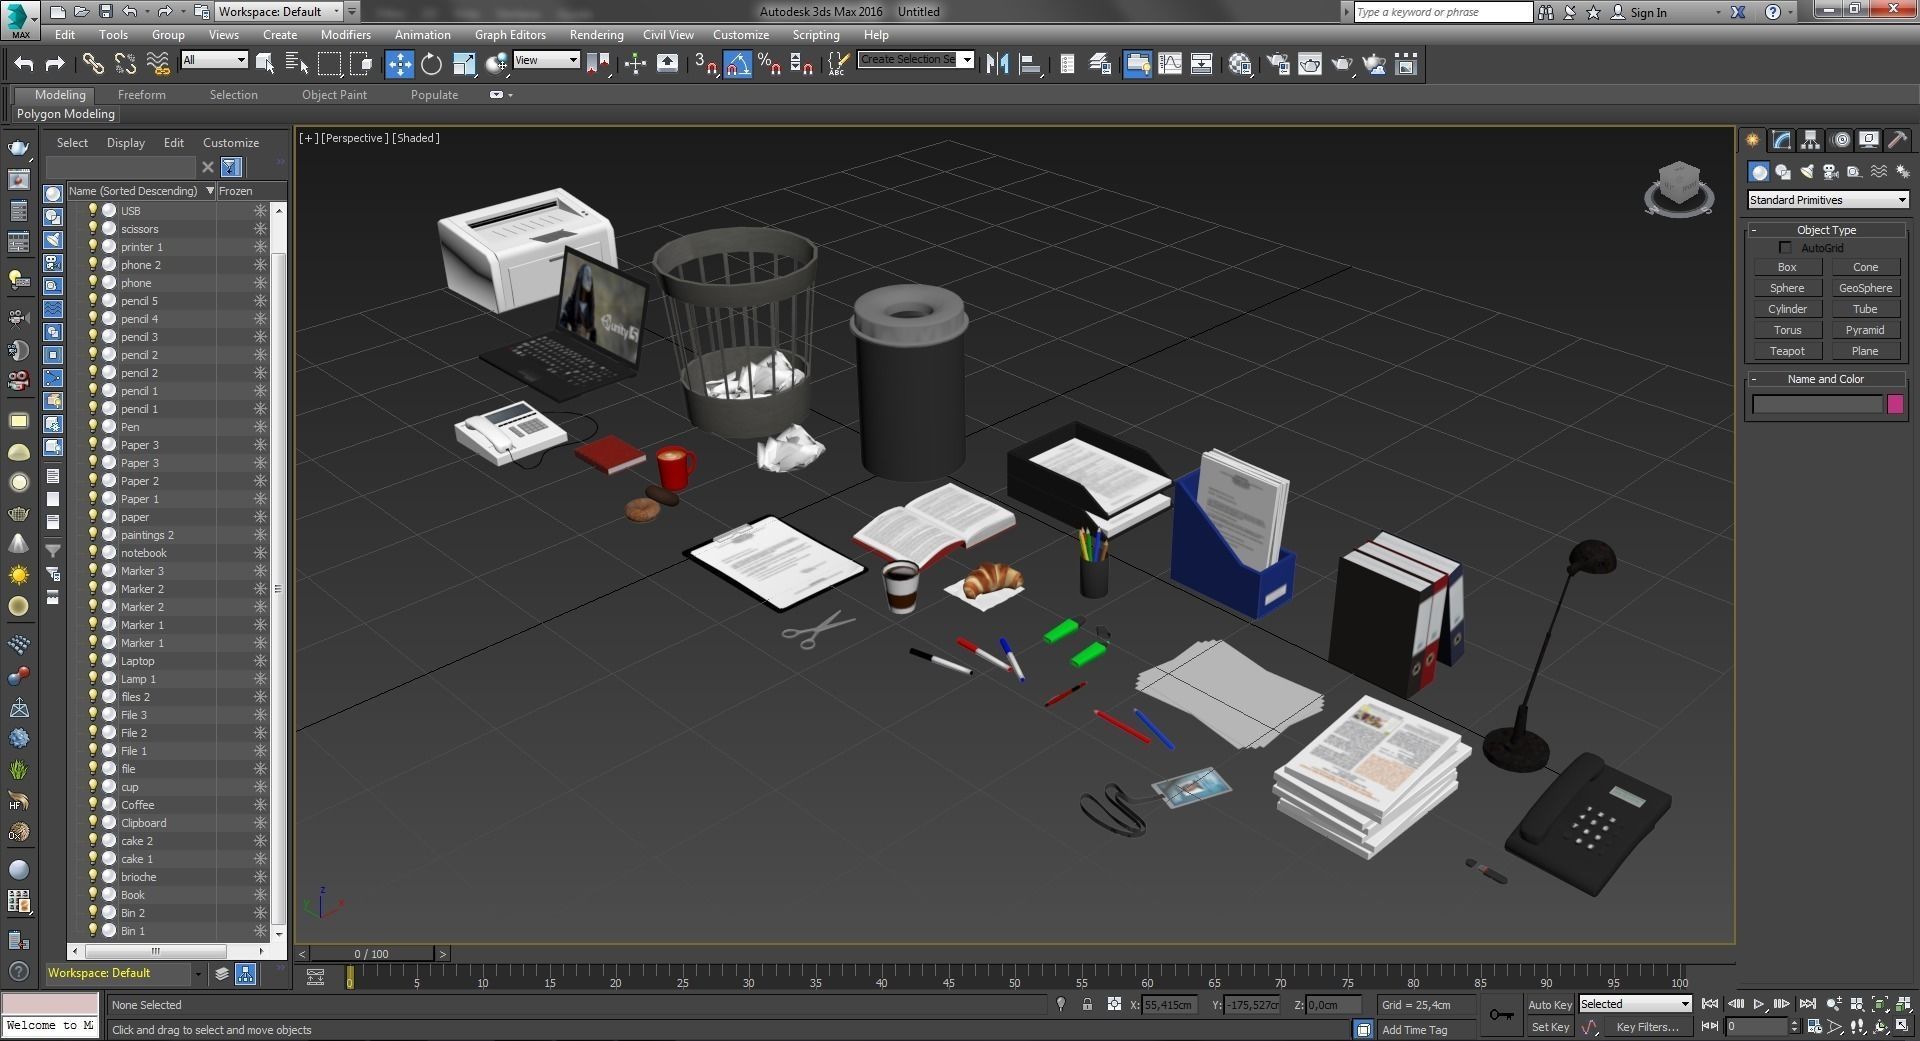Select the Undo arrow in main toolbar
The width and height of the screenshot is (1920, 1041).
coord(23,64)
